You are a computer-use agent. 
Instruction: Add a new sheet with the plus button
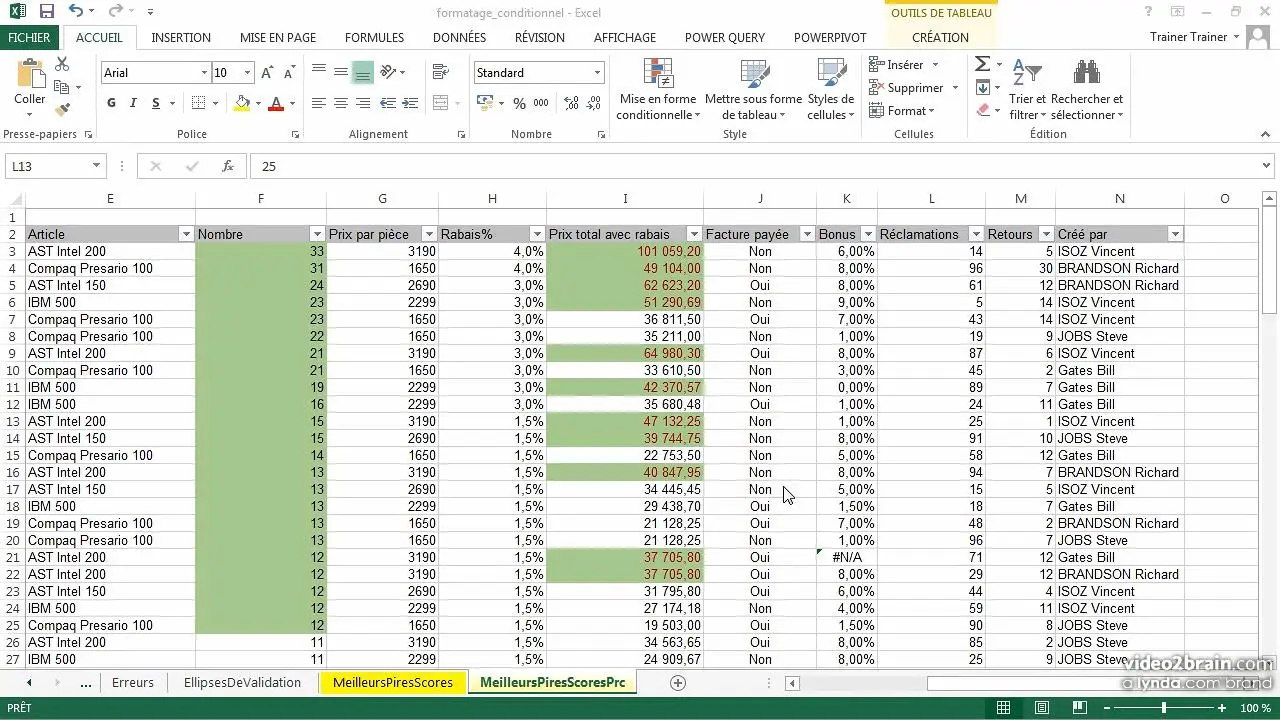678,683
